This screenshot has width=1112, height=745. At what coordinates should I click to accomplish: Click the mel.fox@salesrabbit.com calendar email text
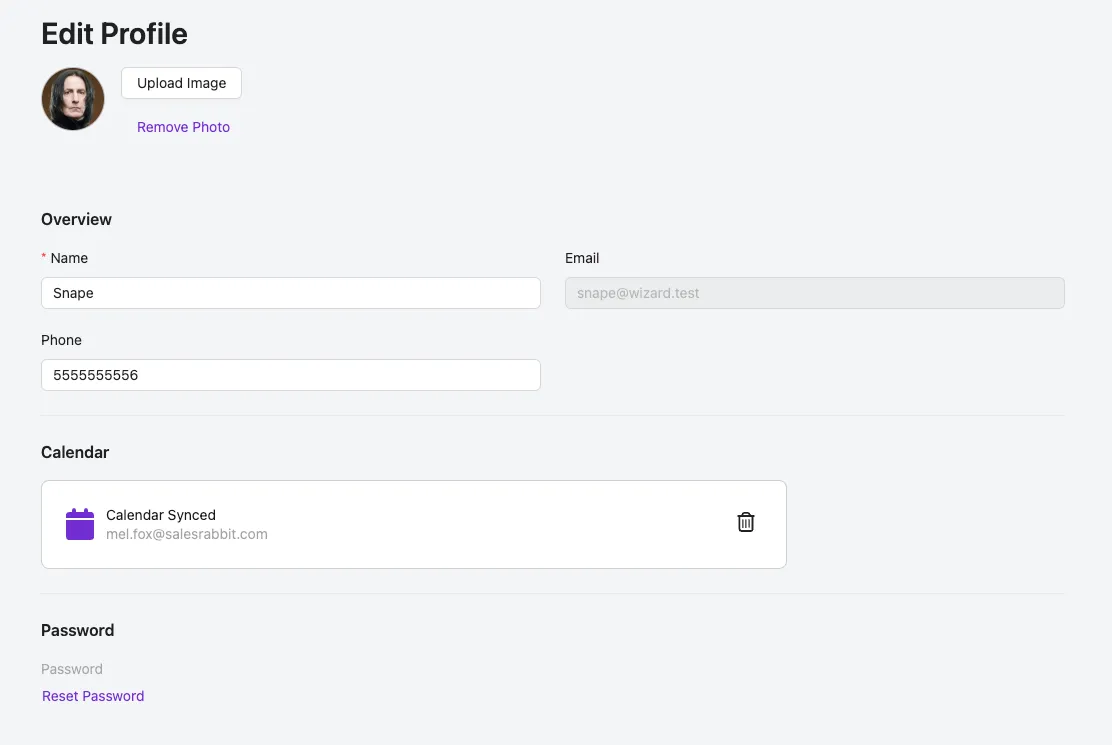point(187,534)
